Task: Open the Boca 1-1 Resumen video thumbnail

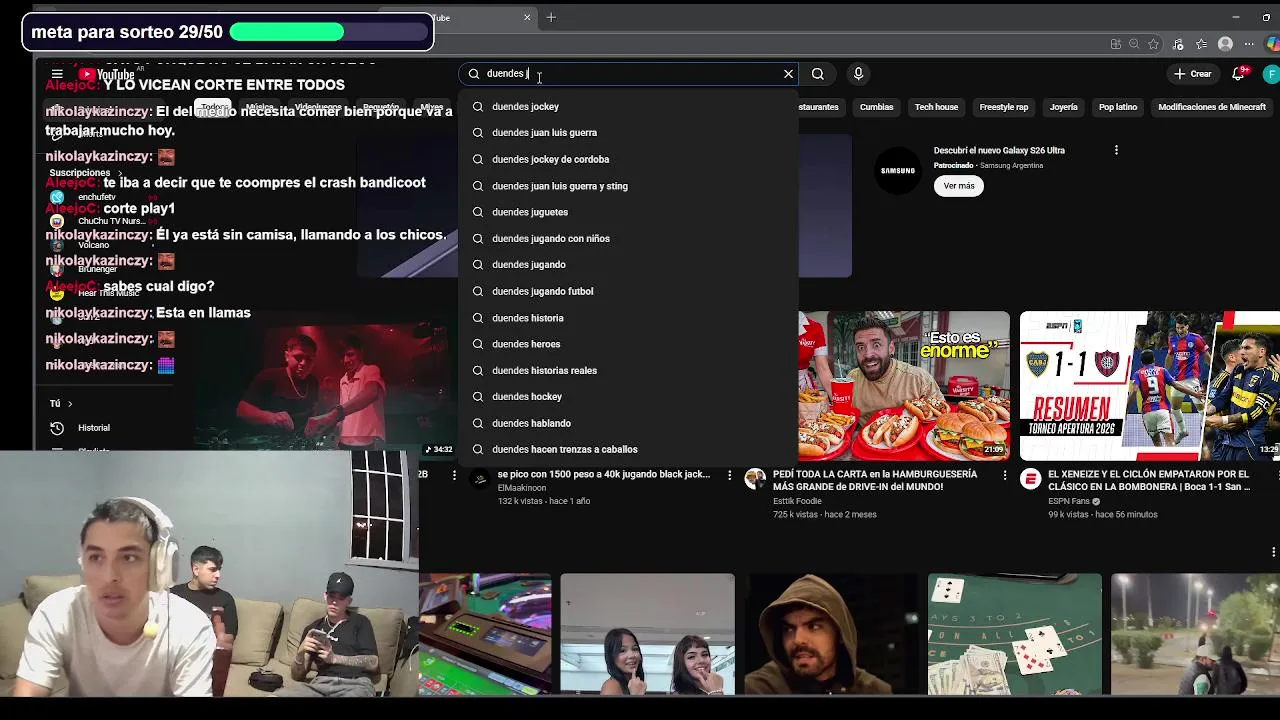Action: pos(1150,385)
